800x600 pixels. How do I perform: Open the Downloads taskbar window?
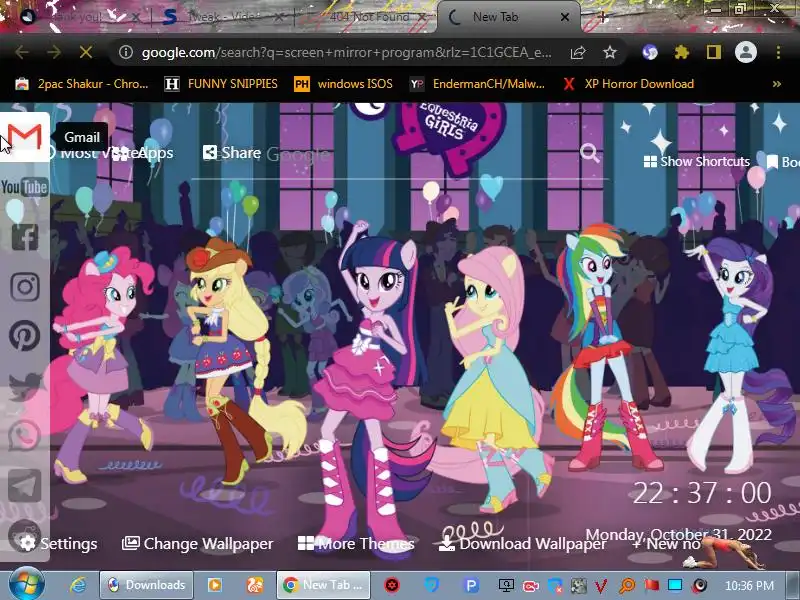146,585
